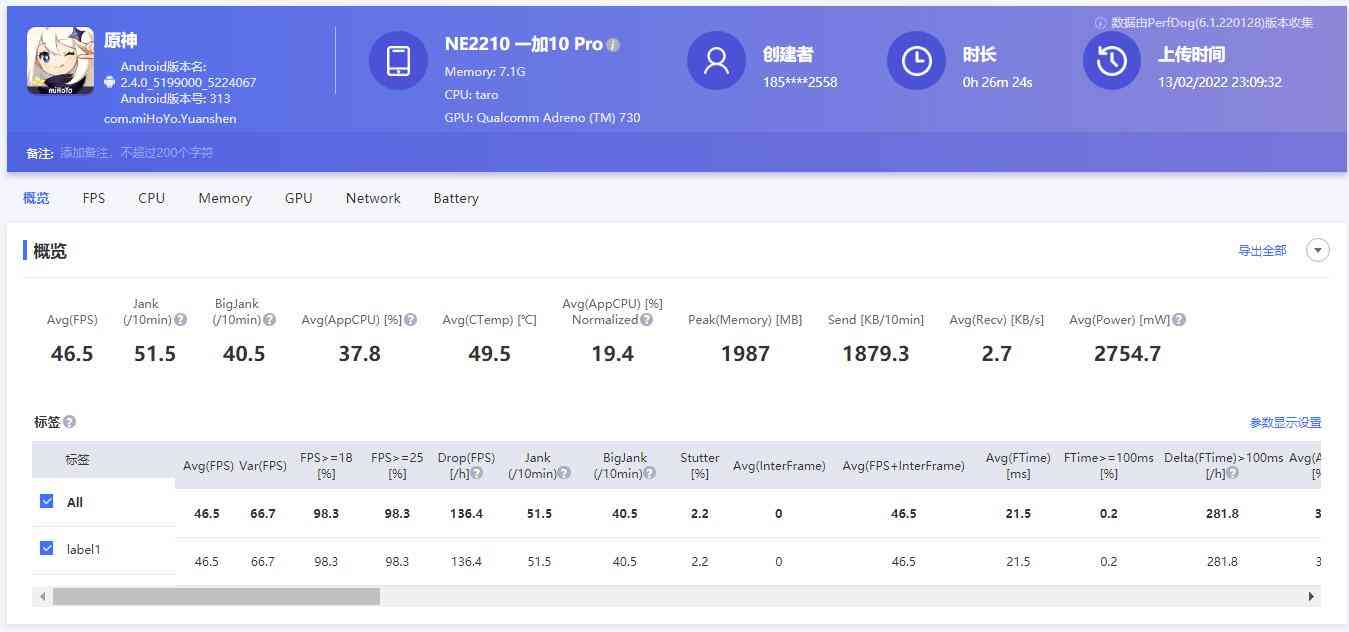Click help icon in table Jank column header
1349x632 pixels.
(564, 473)
